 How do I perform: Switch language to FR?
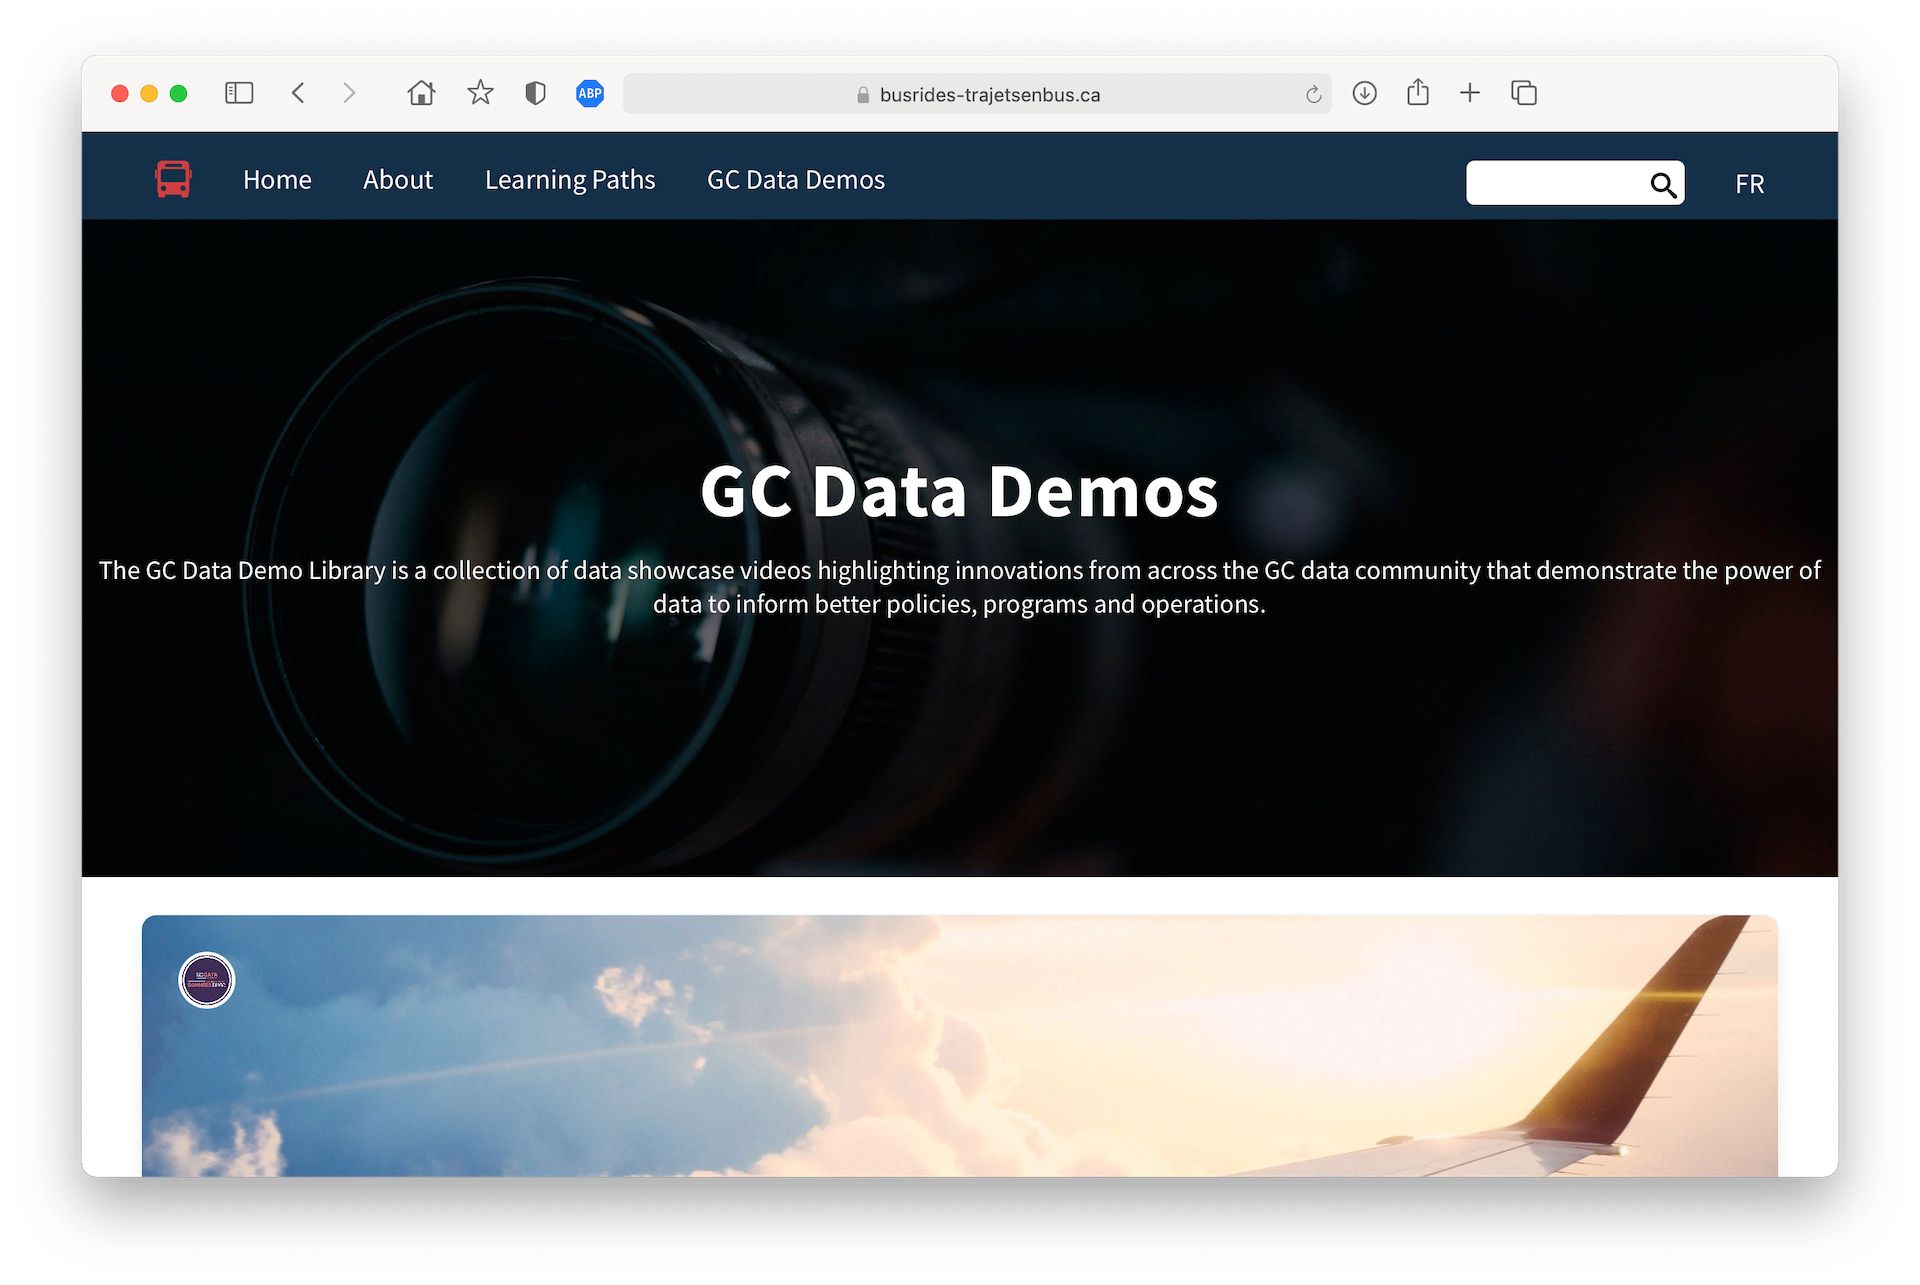tap(1749, 184)
